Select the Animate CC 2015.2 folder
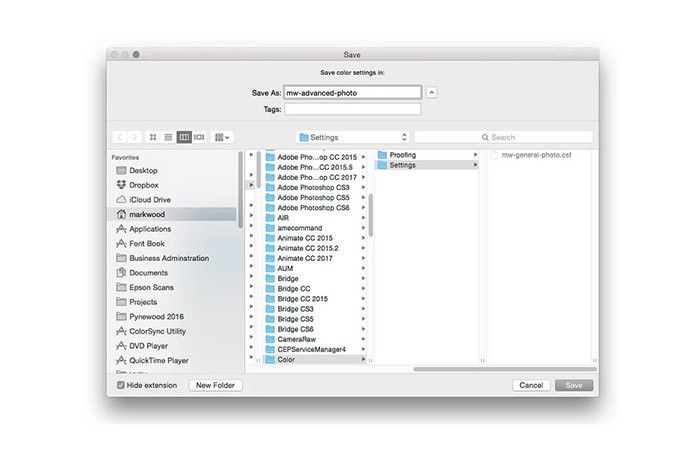 (315, 248)
